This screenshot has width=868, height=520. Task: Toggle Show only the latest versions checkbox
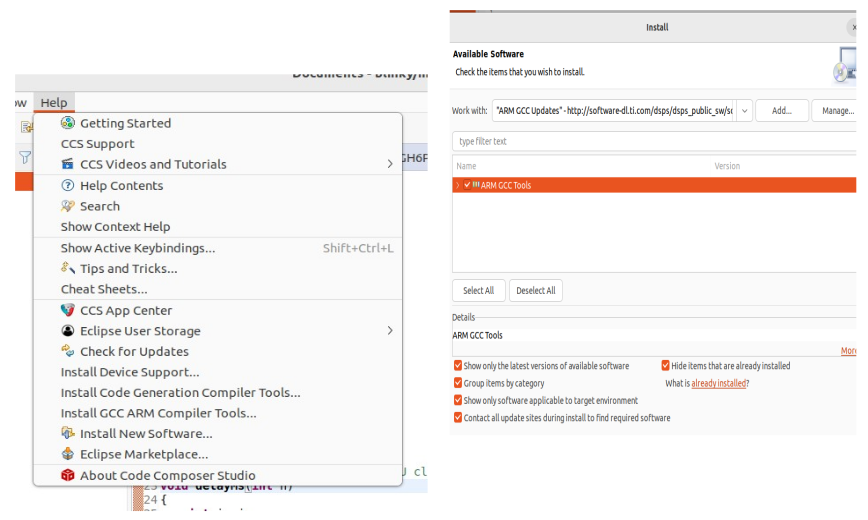(x=458, y=366)
